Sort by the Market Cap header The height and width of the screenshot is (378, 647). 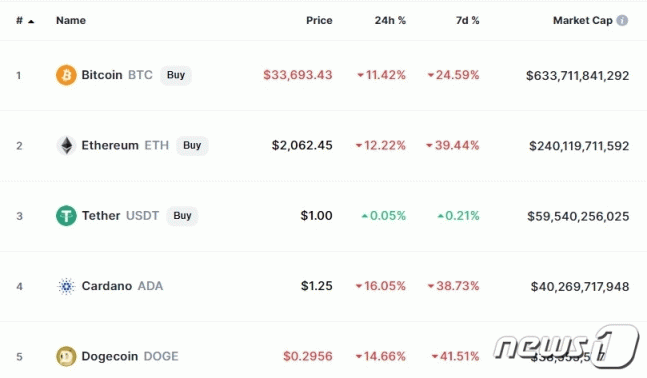(x=583, y=20)
